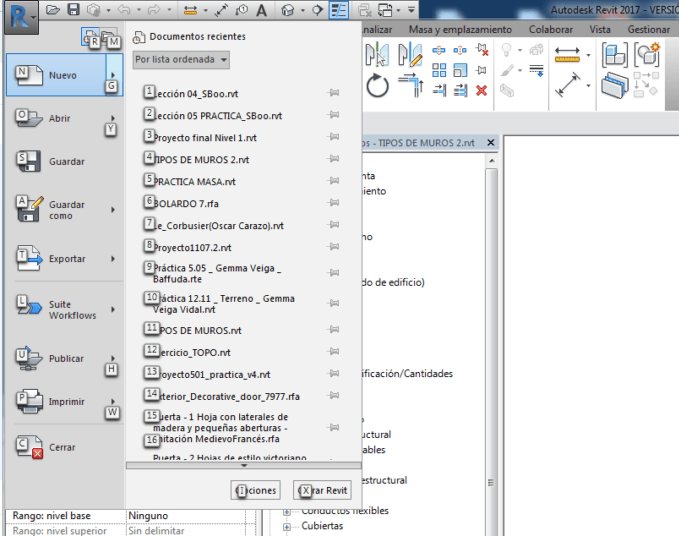
Task: Choose Cerrar in the application menu
Action: click(65, 447)
